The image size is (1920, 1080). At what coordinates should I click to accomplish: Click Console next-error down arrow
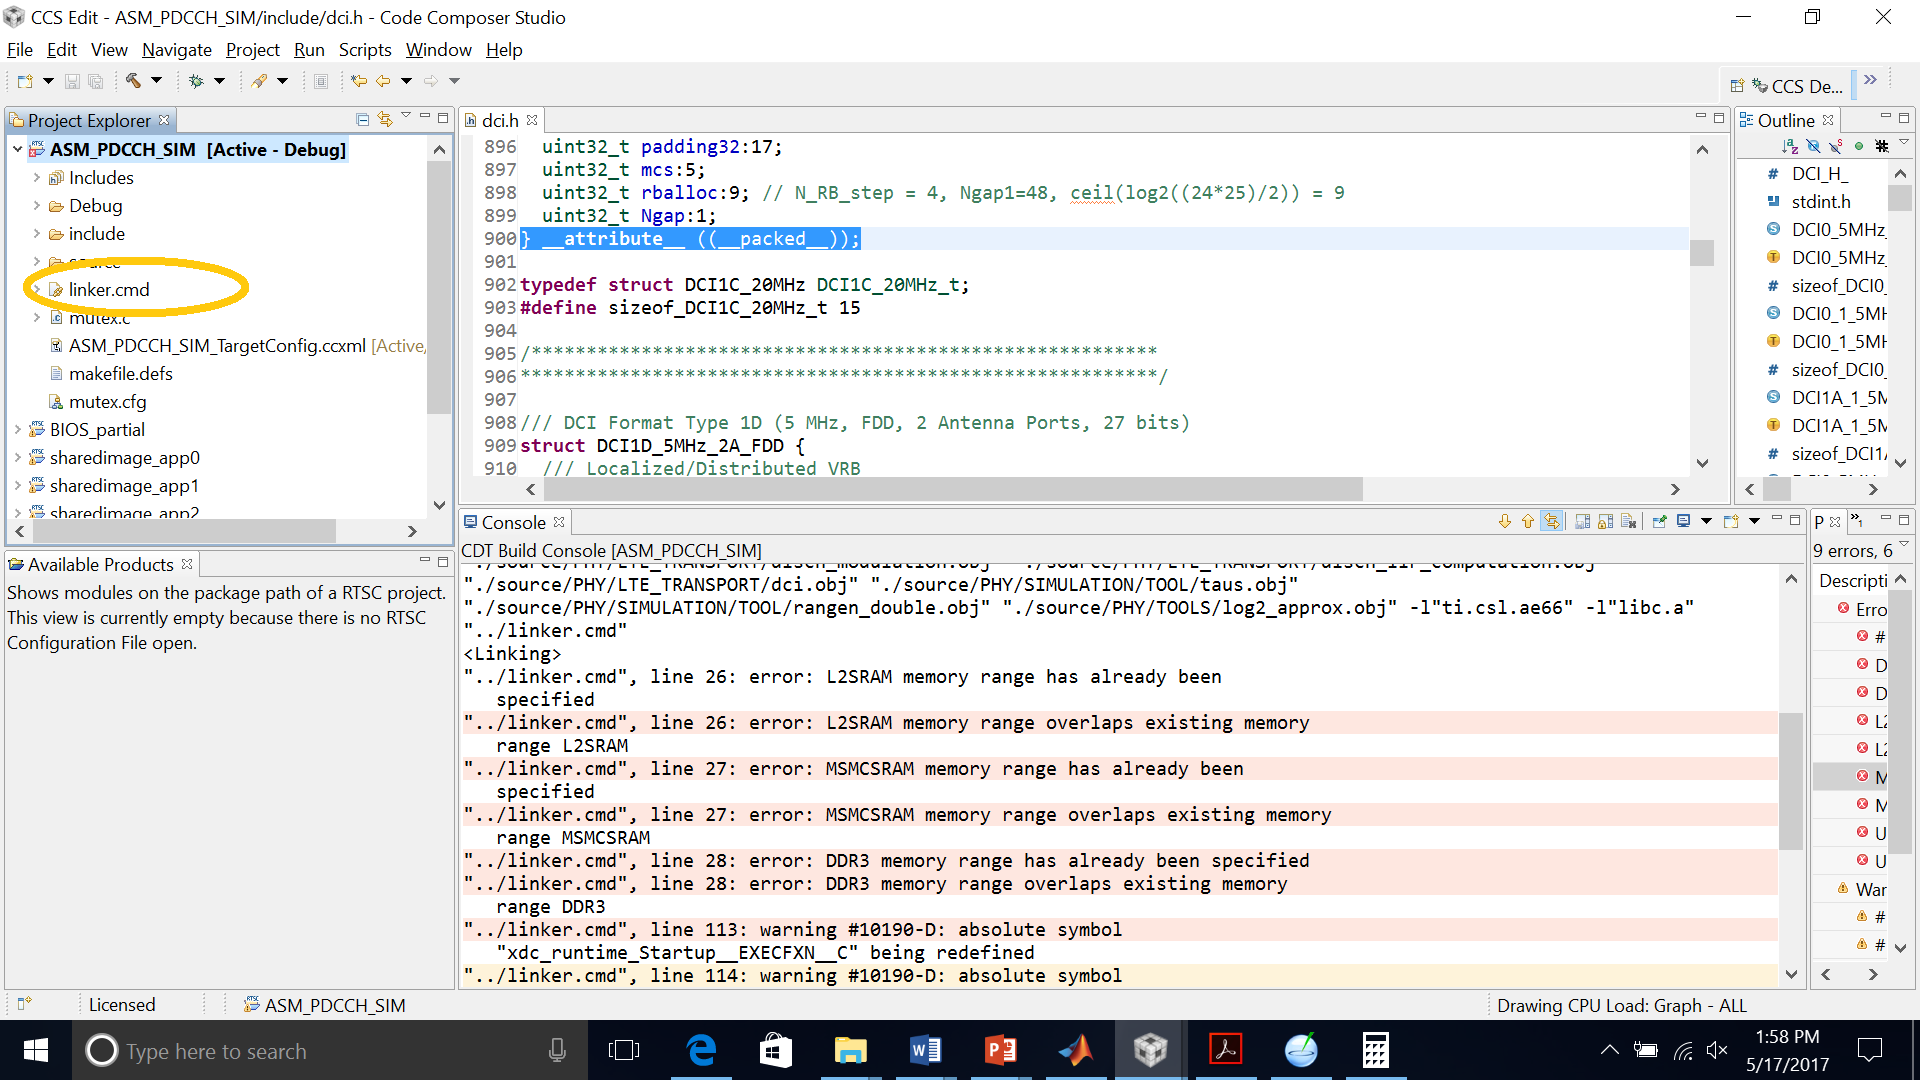(1504, 521)
